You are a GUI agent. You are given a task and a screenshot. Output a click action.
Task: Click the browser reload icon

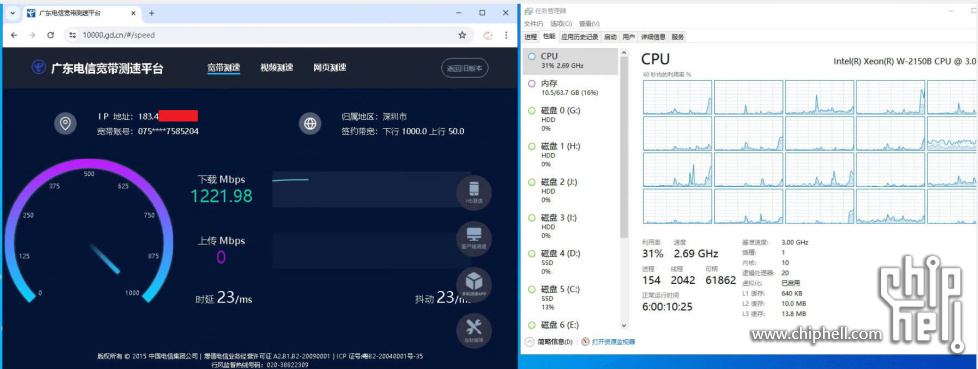[x=51, y=36]
